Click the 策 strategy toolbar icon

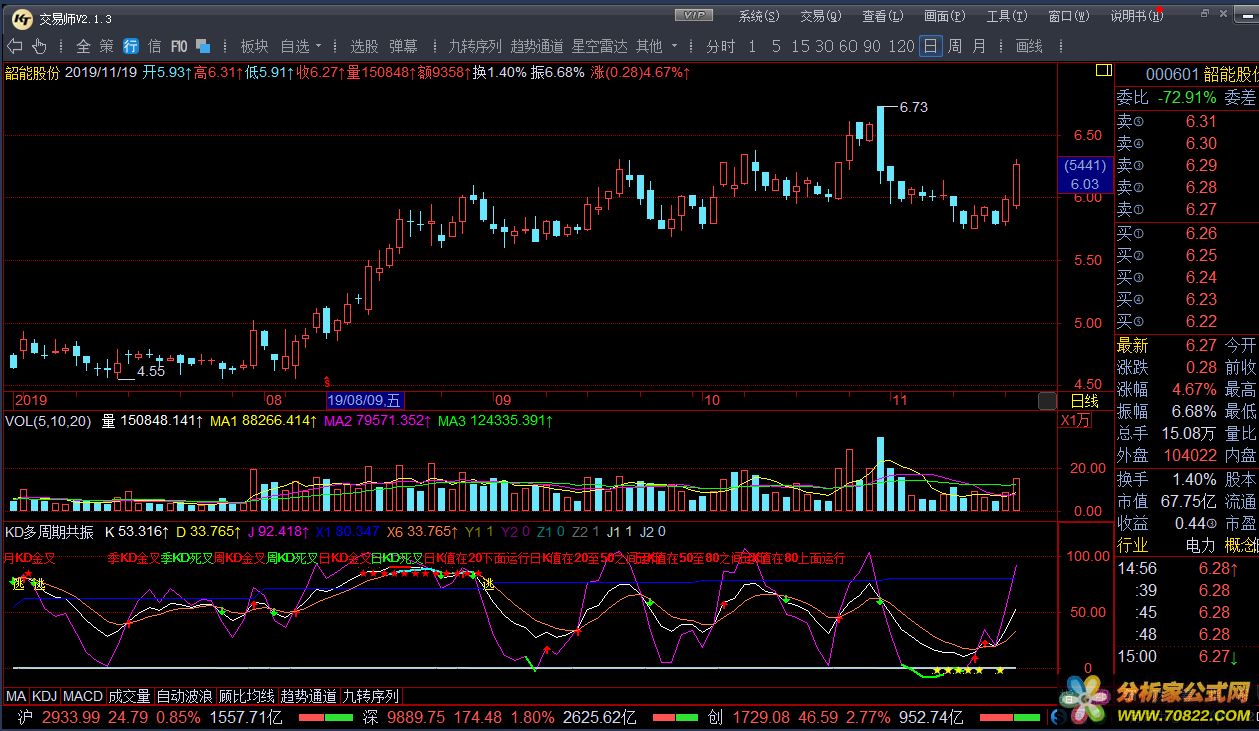tap(107, 46)
